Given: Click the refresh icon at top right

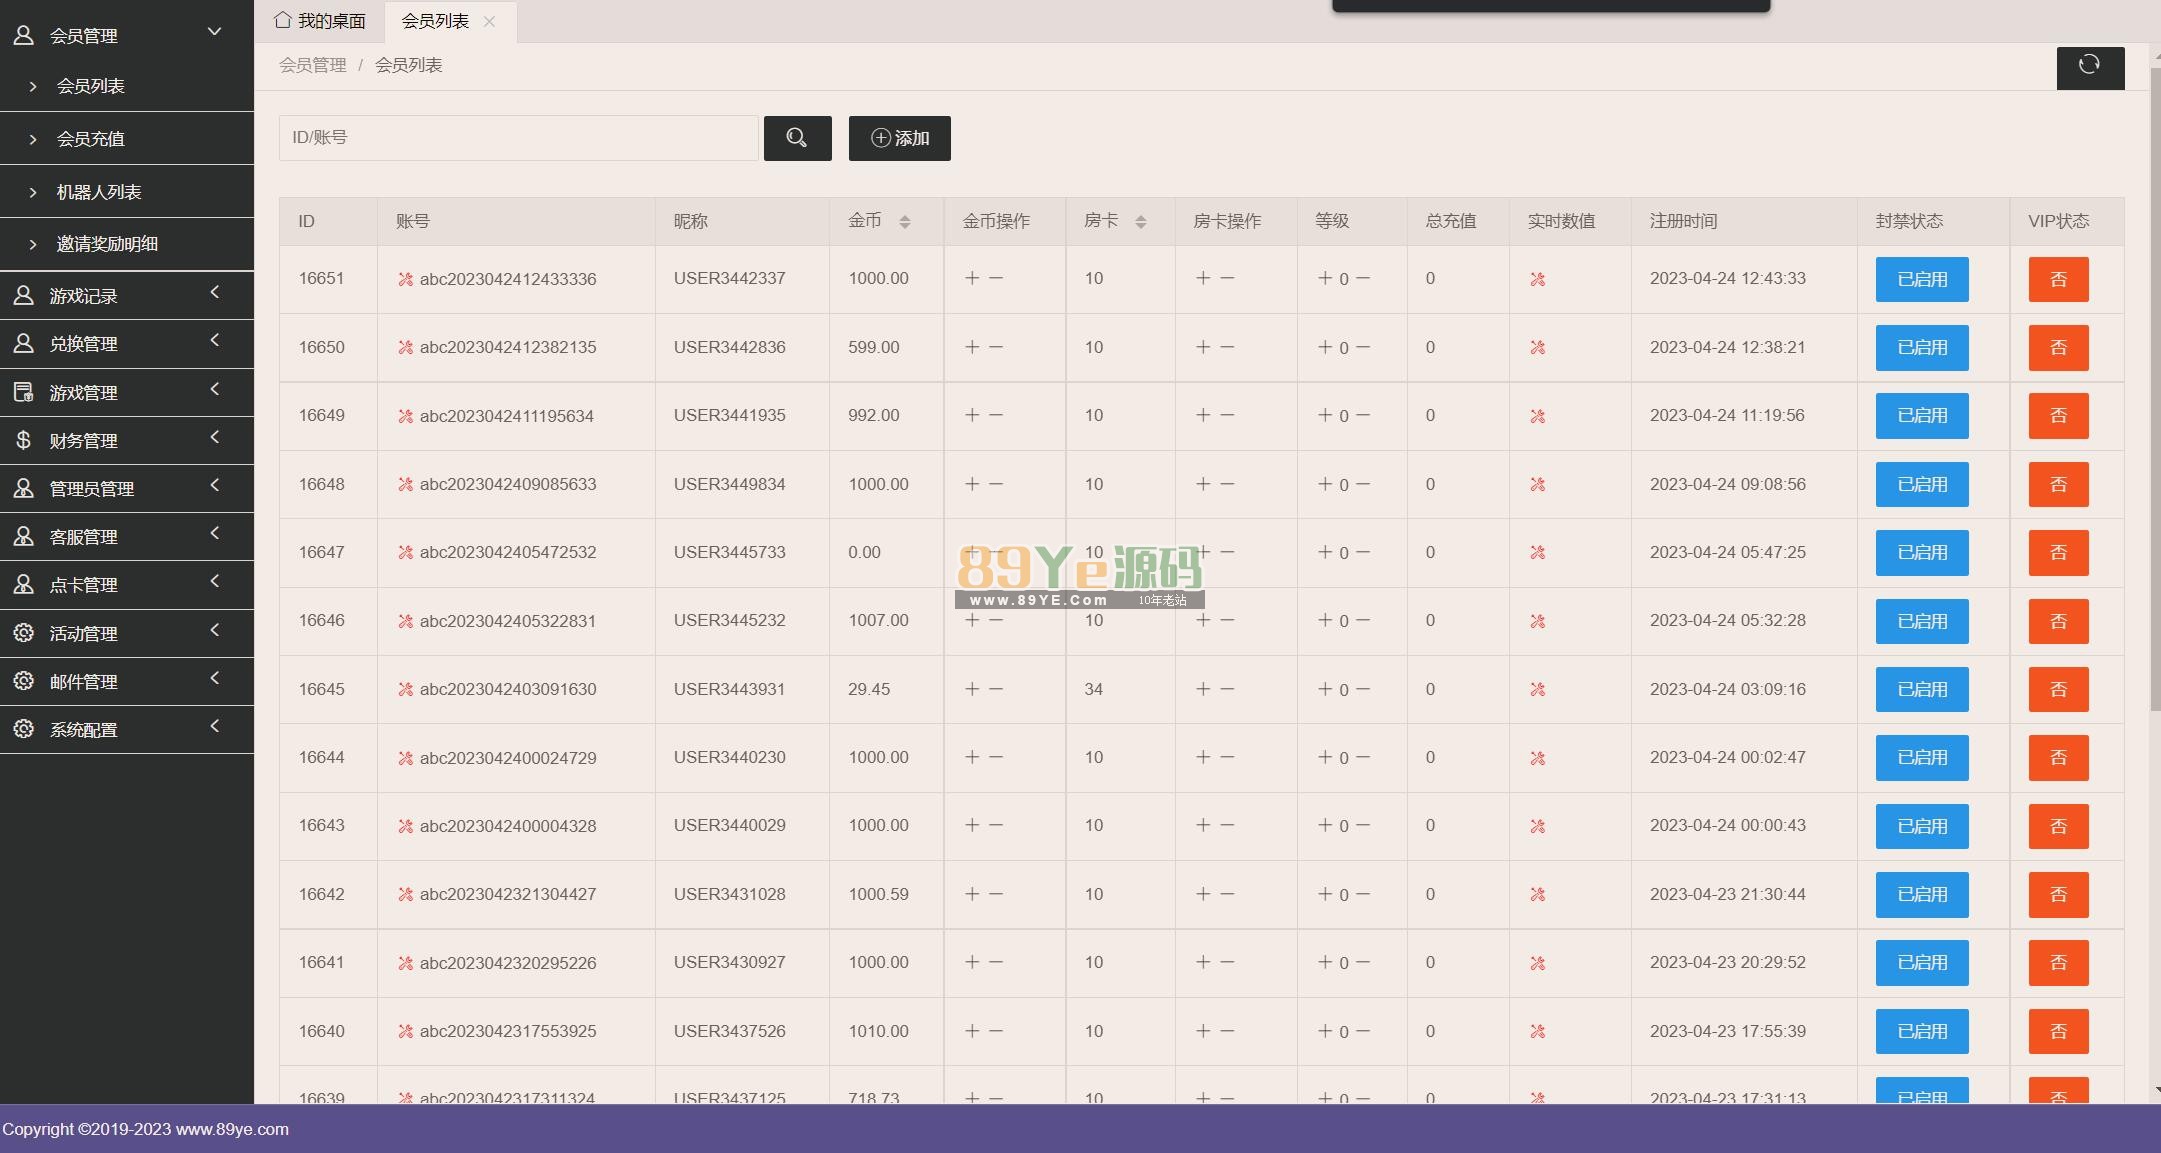Looking at the screenshot, I should click(x=2089, y=66).
